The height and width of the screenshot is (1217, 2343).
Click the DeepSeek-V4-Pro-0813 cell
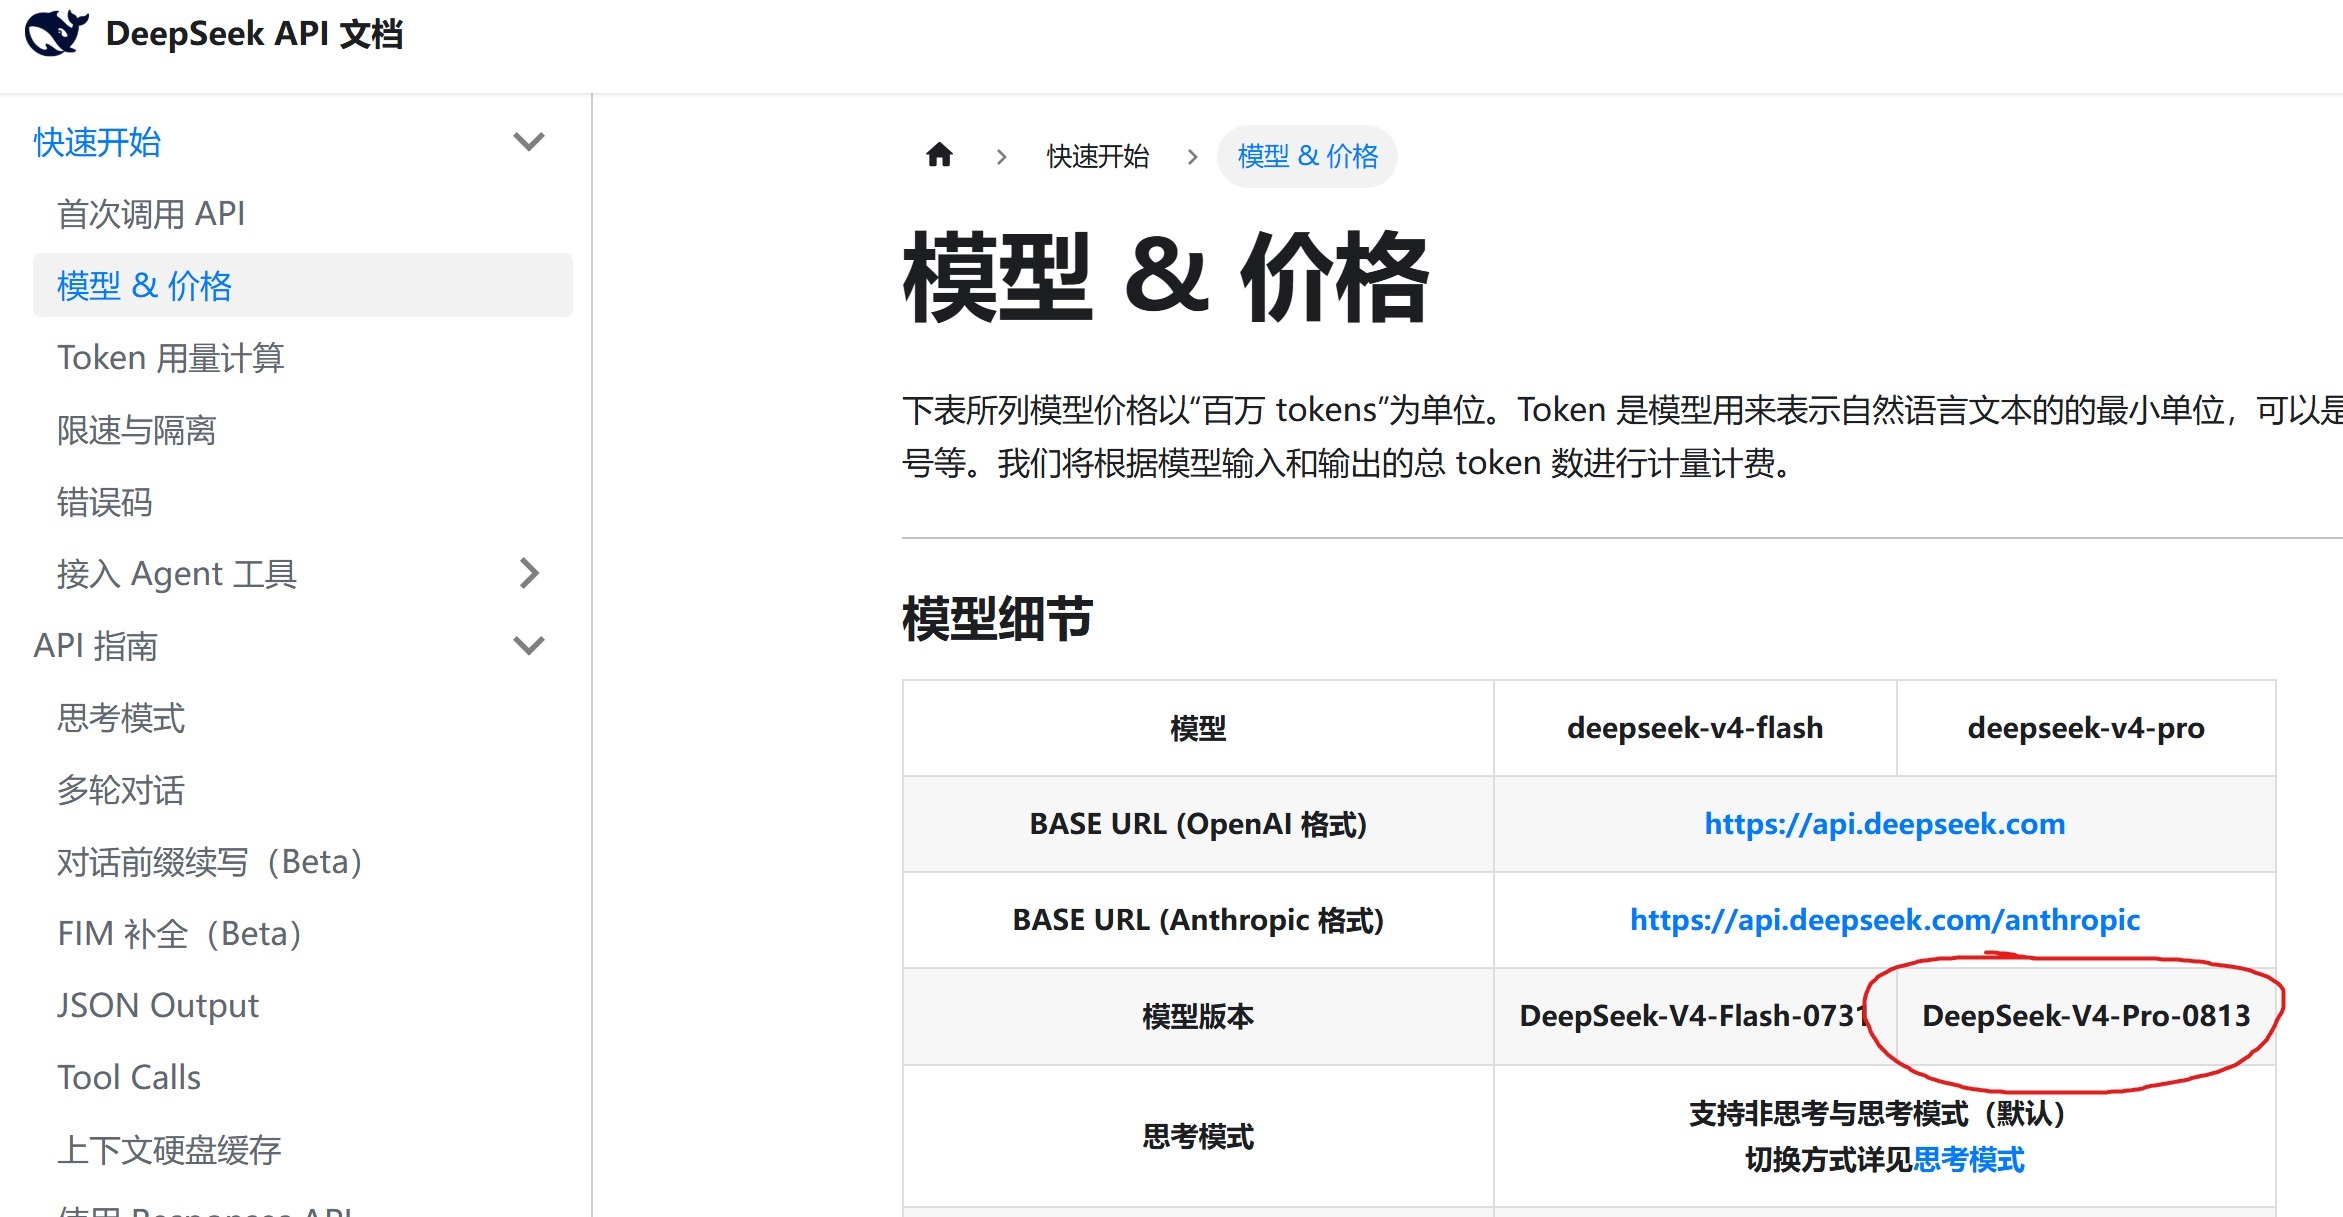2086,1016
